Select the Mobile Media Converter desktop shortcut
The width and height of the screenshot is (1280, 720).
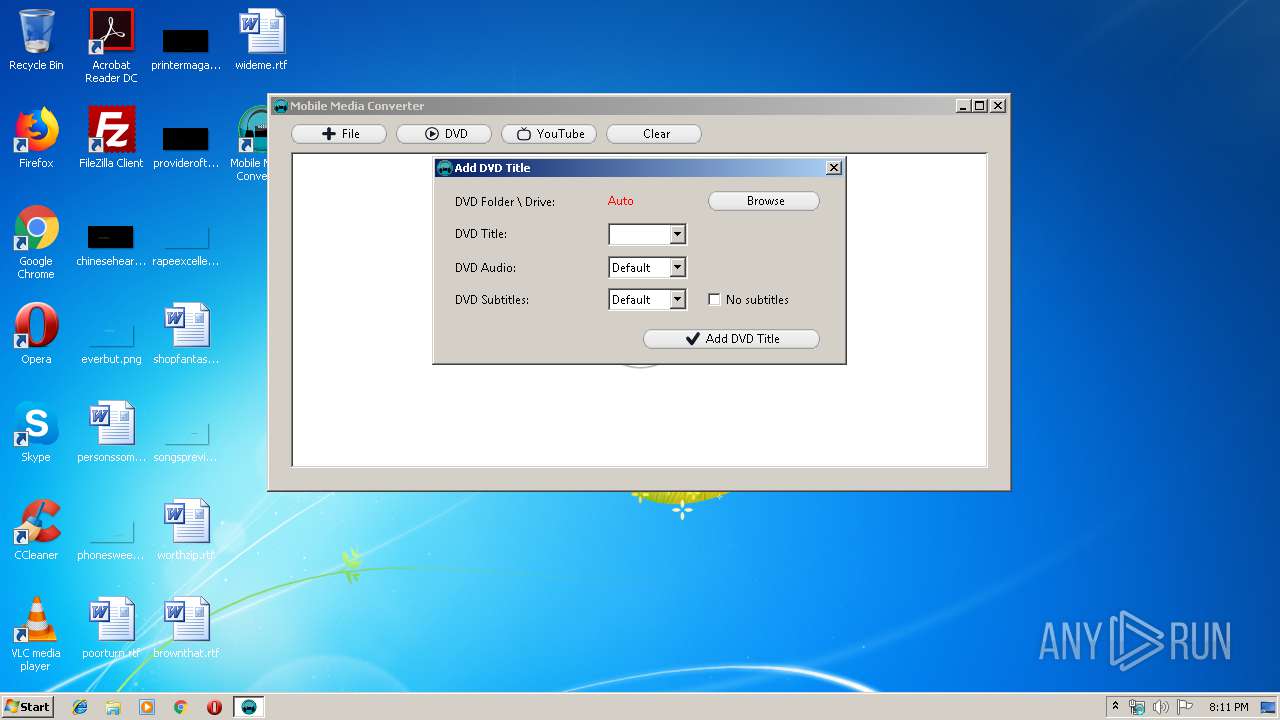point(251,144)
